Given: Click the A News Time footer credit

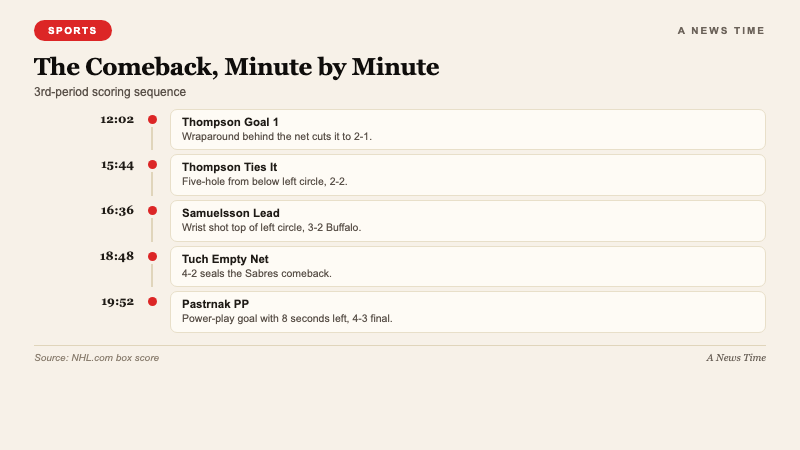Looking at the screenshot, I should 735,358.
